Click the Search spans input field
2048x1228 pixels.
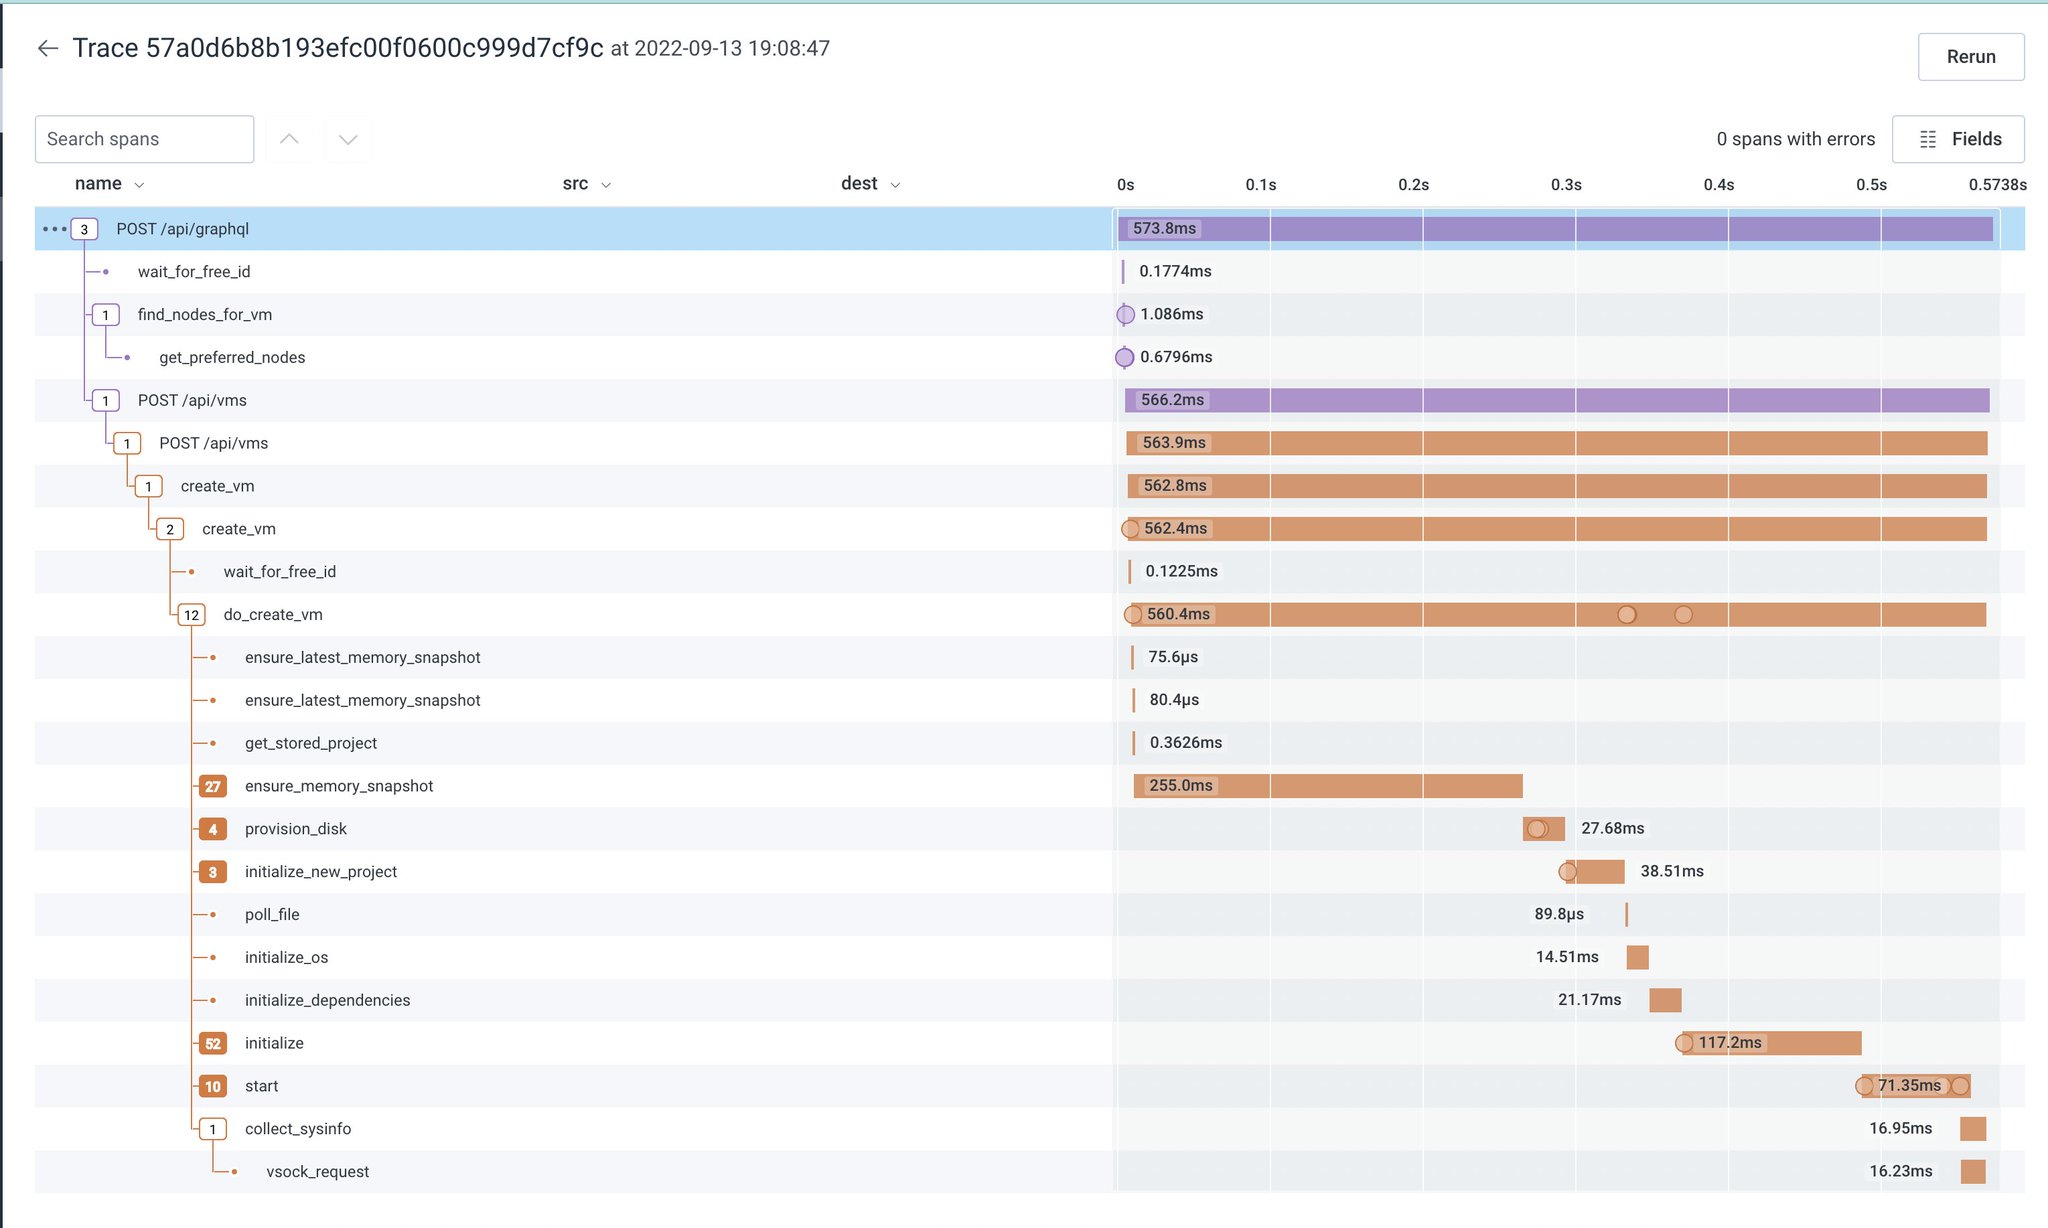point(144,139)
